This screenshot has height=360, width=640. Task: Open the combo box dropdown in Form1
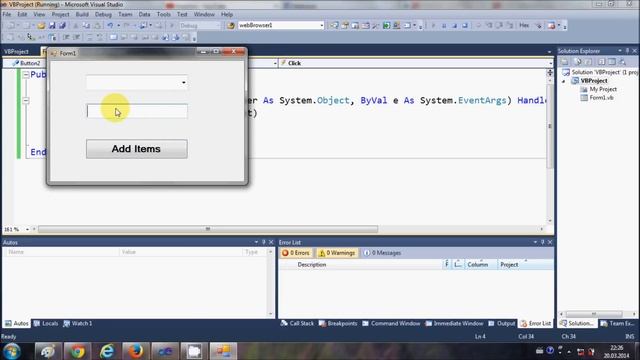[x=184, y=83]
